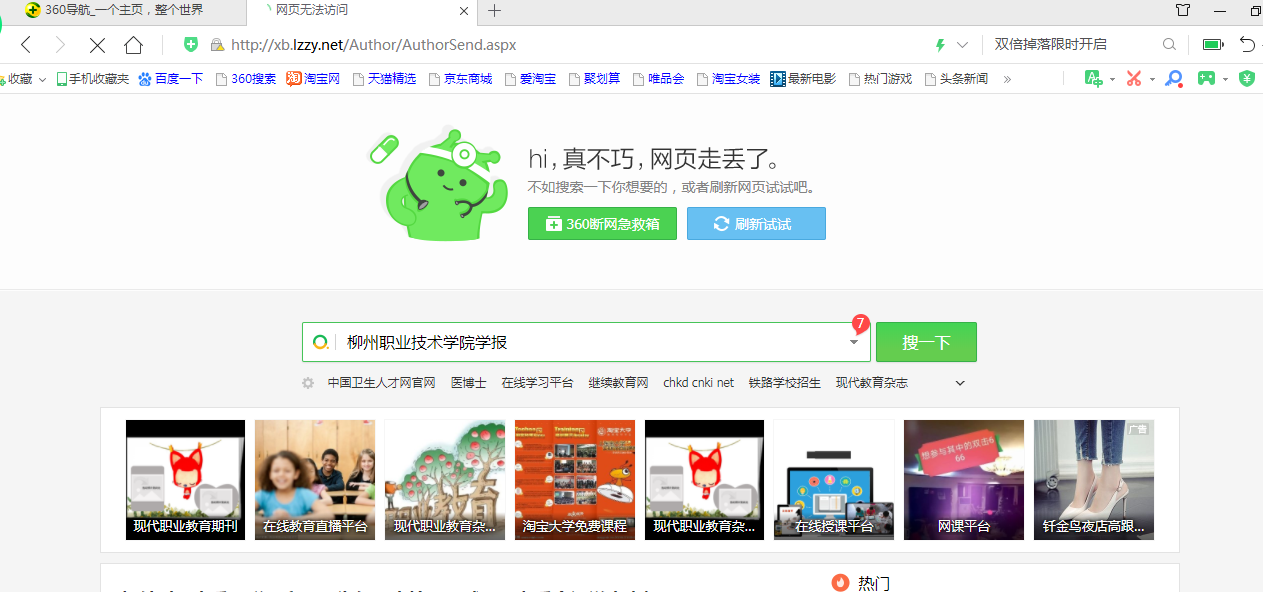Click the 搜一下 search button
Image resolution: width=1263 pixels, height=592 pixels.
(x=926, y=342)
